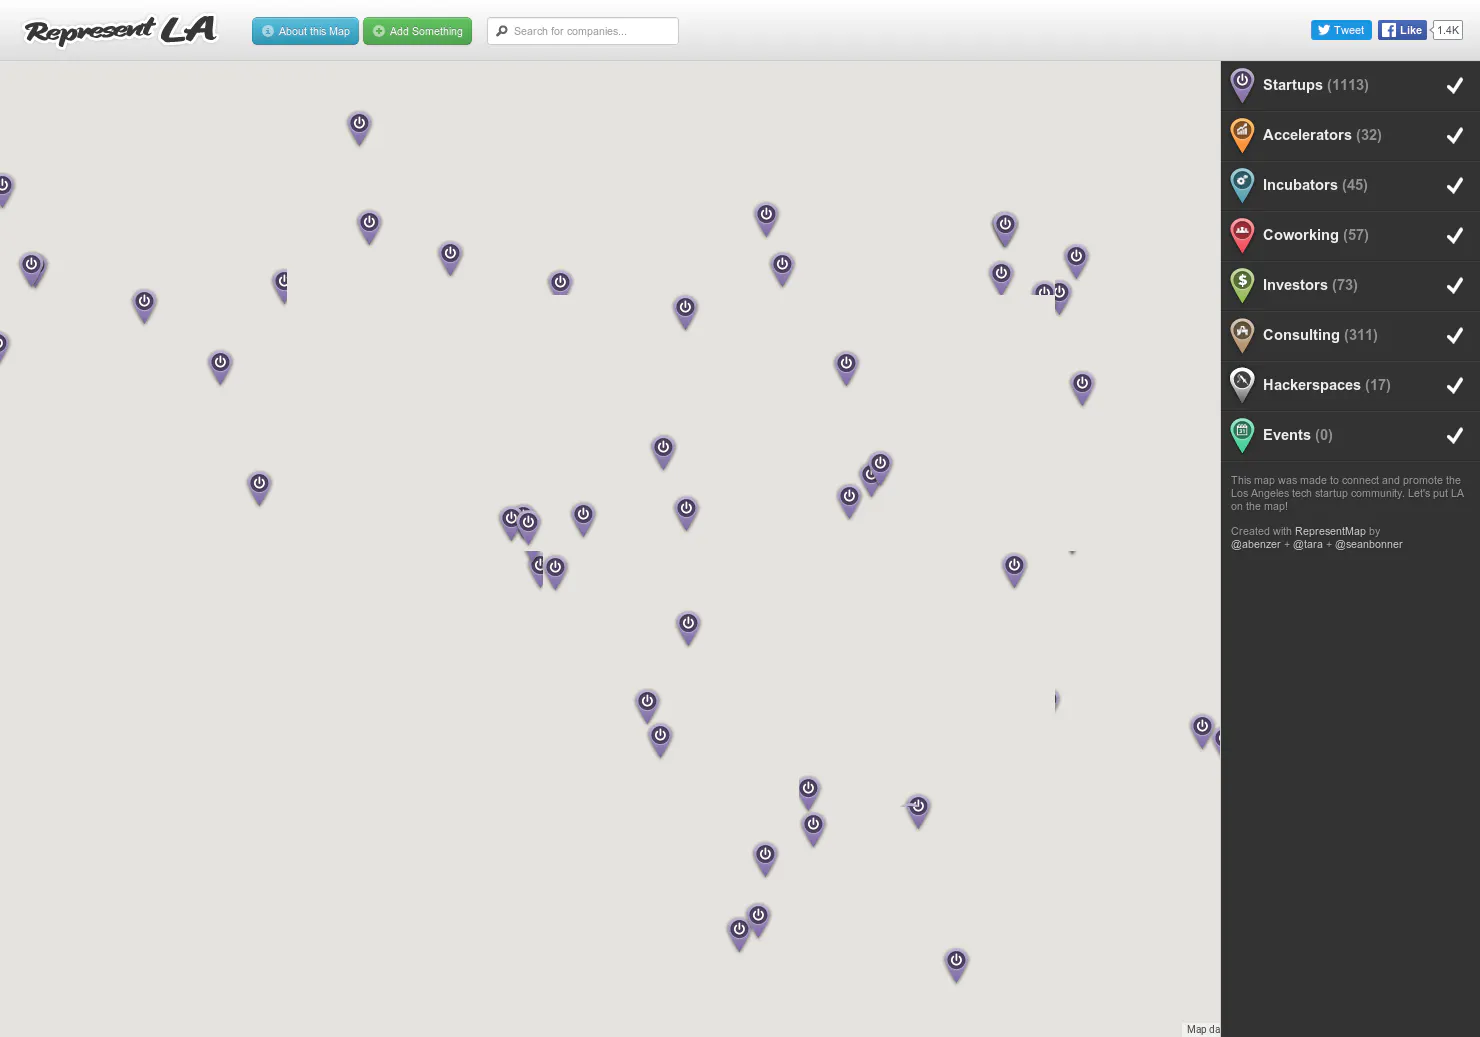
Task: Click the Tweet button
Action: pyautogui.click(x=1341, y=30)
